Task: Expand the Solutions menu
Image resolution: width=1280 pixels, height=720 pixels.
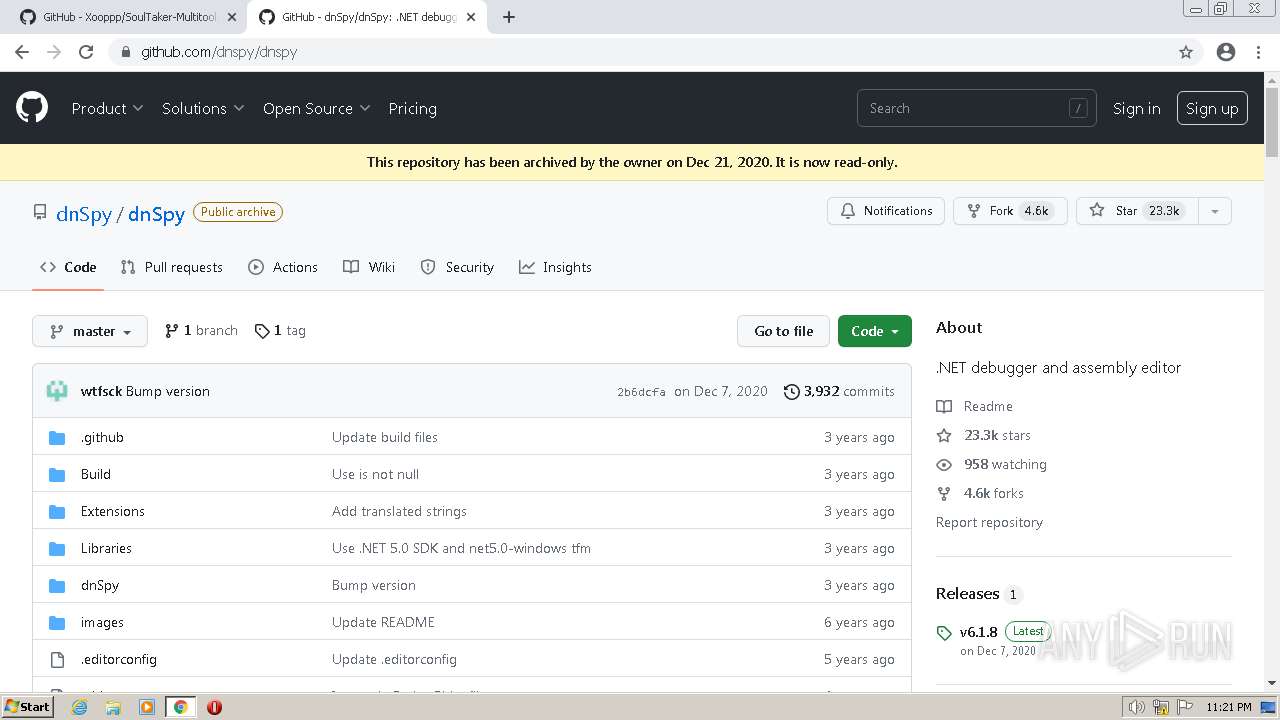Action: (203, 108)
